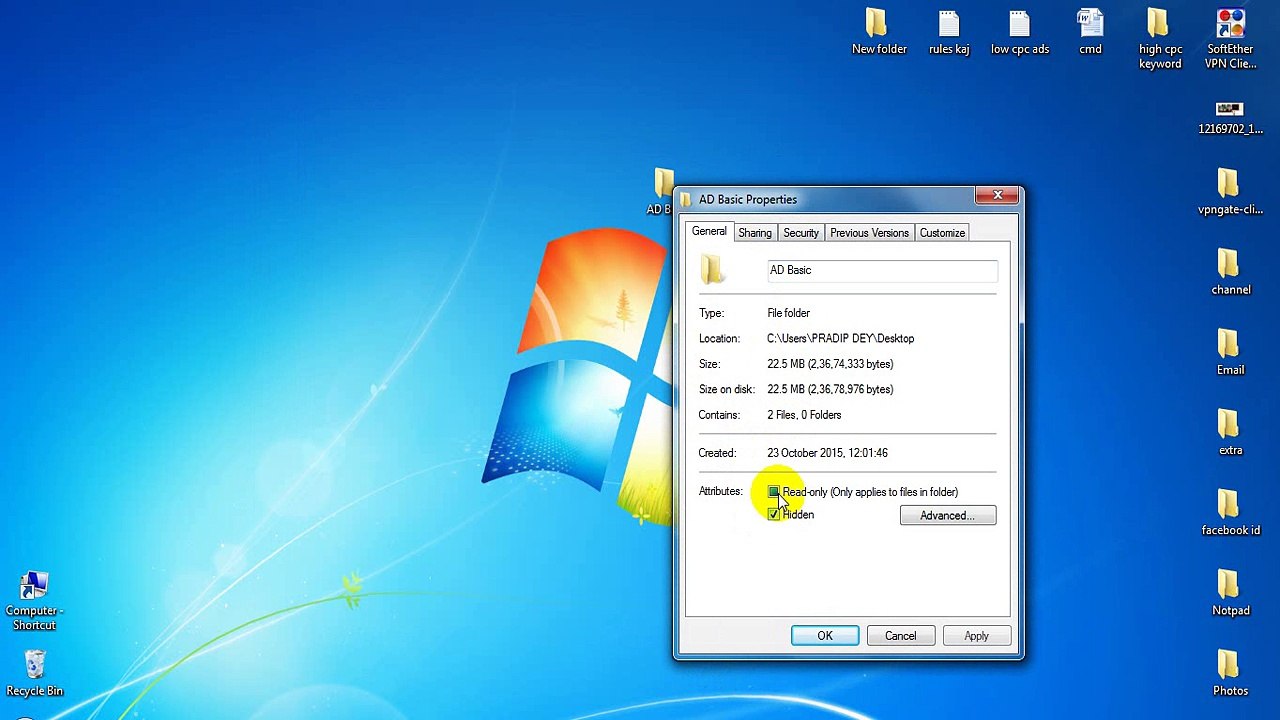This screenshot has height=720, width=1280.
Task: Open the Previous Versions tab
Action: coord(869,233)
